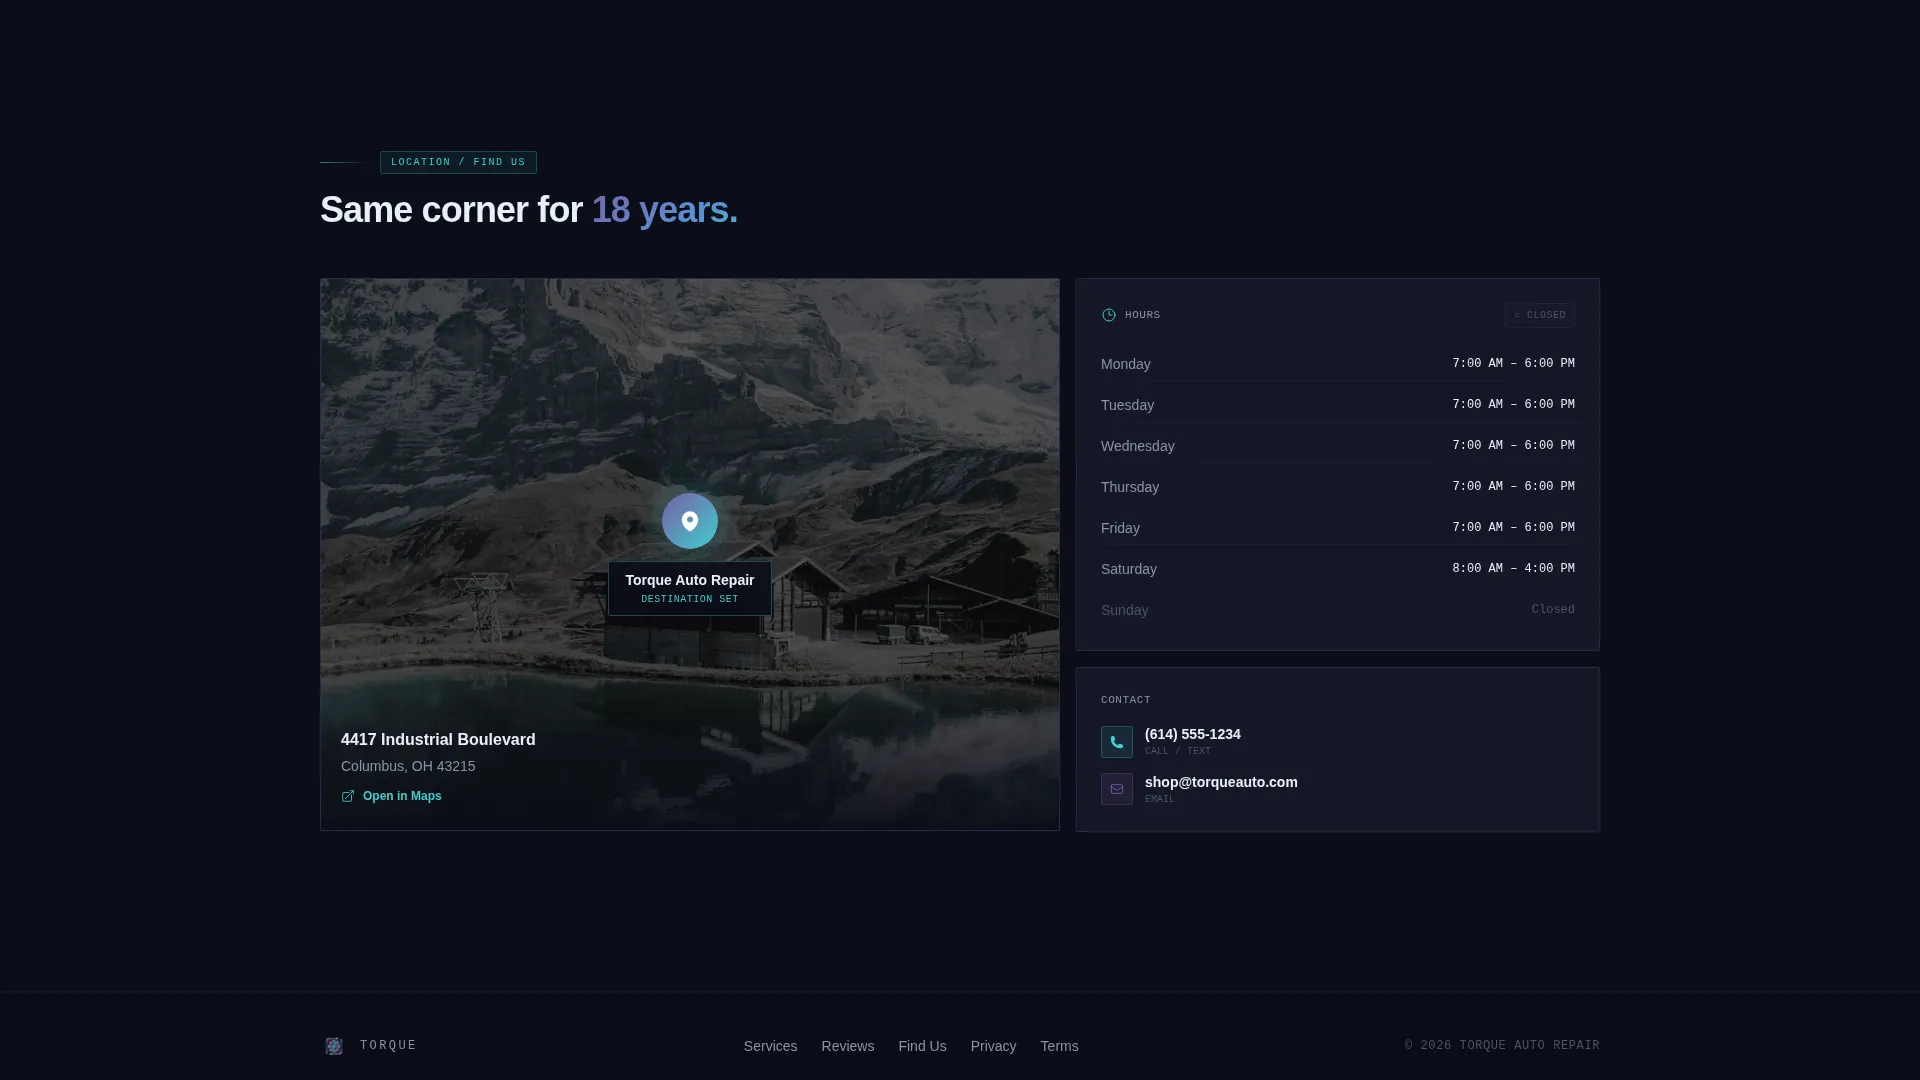1920x1080 pixels.
Task: Click the Closed status badge
Action: tap(1540, 315)
